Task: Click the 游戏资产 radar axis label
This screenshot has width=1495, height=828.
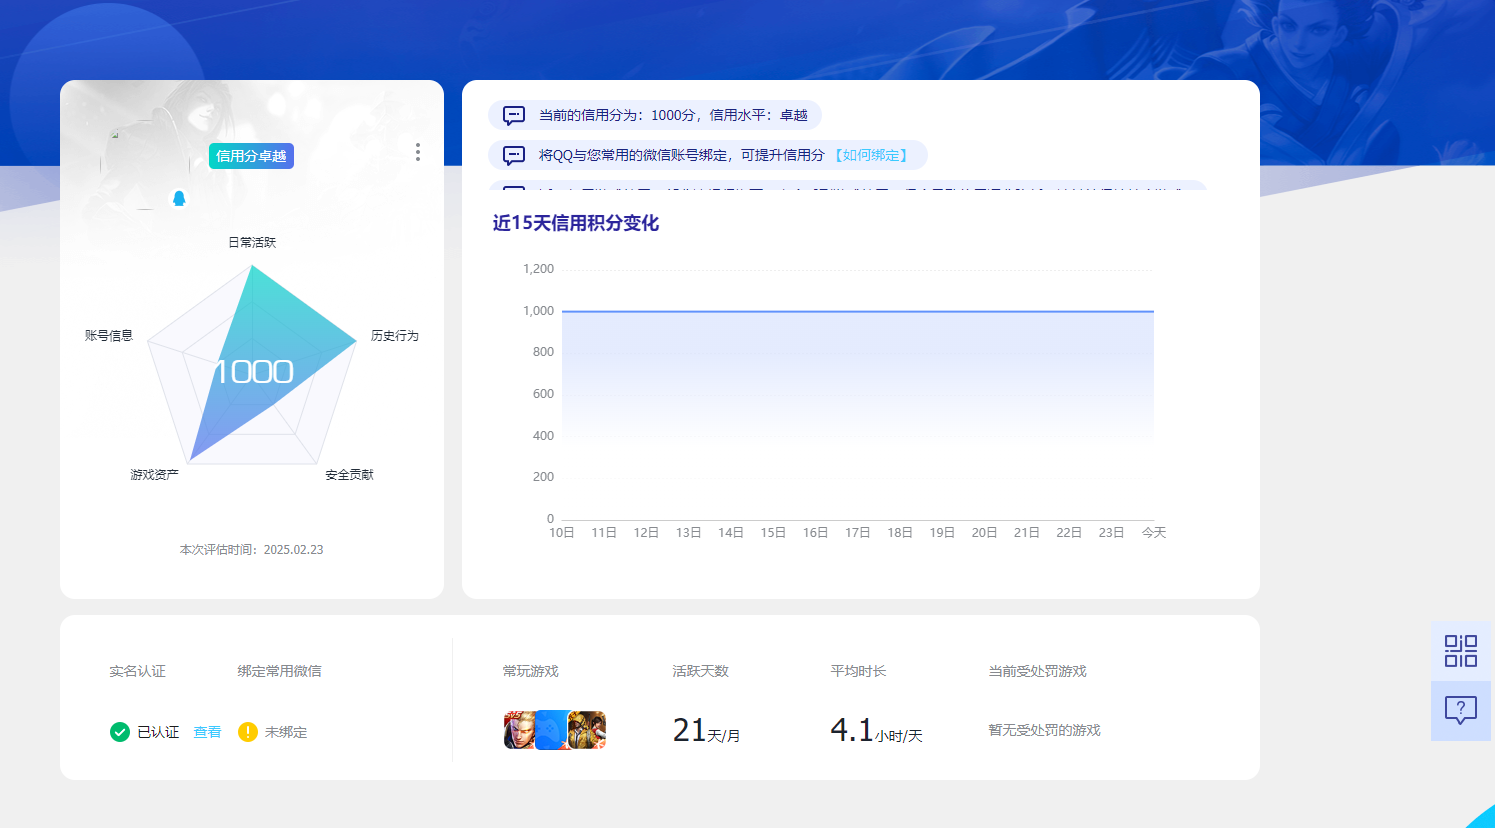Action: [154, 474]
